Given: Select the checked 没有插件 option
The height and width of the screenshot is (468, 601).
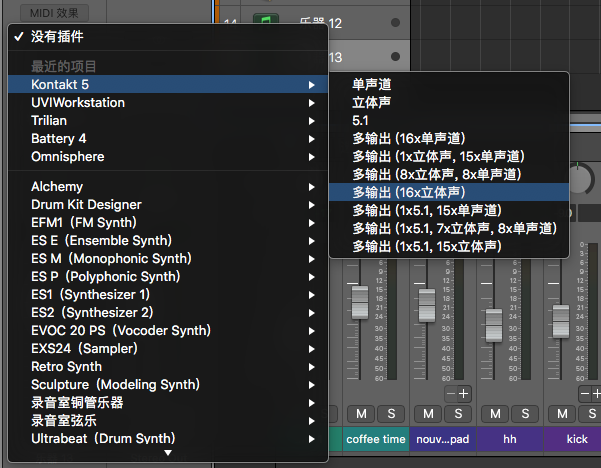Looking at the screenshot, I should pyautogui.click(x=168, y=37).
